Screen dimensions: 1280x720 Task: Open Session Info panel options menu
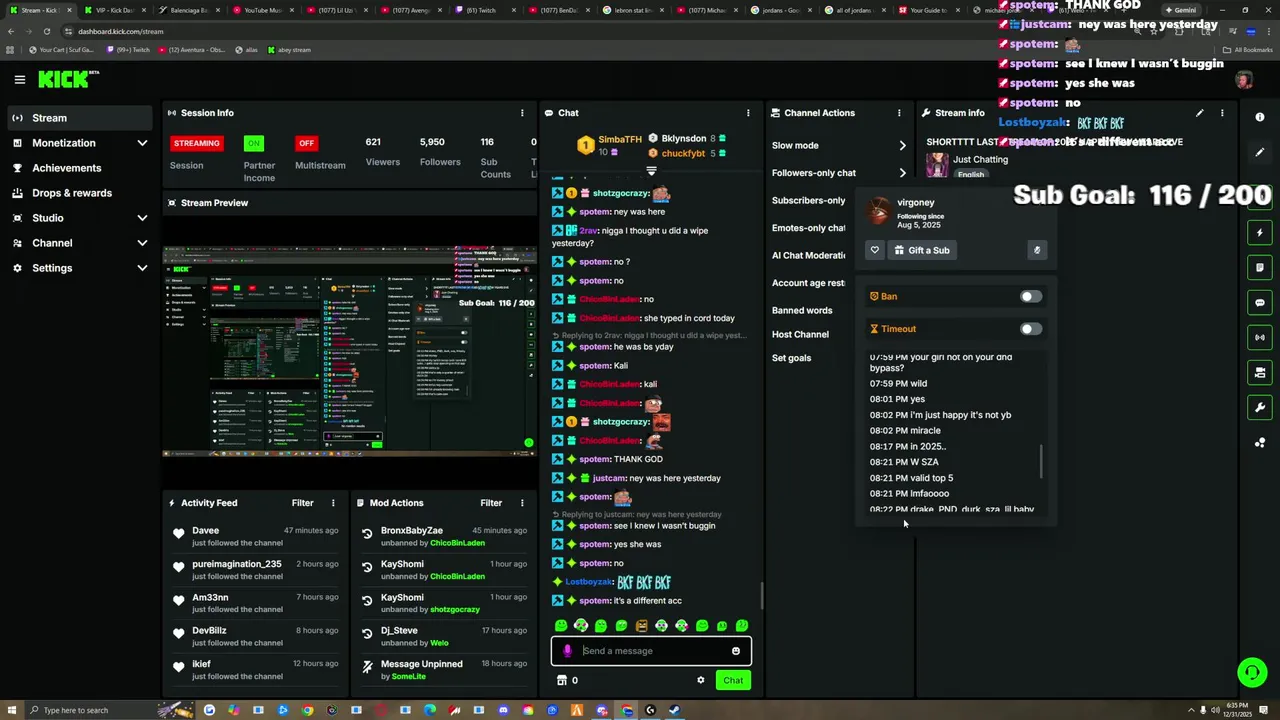522,113
